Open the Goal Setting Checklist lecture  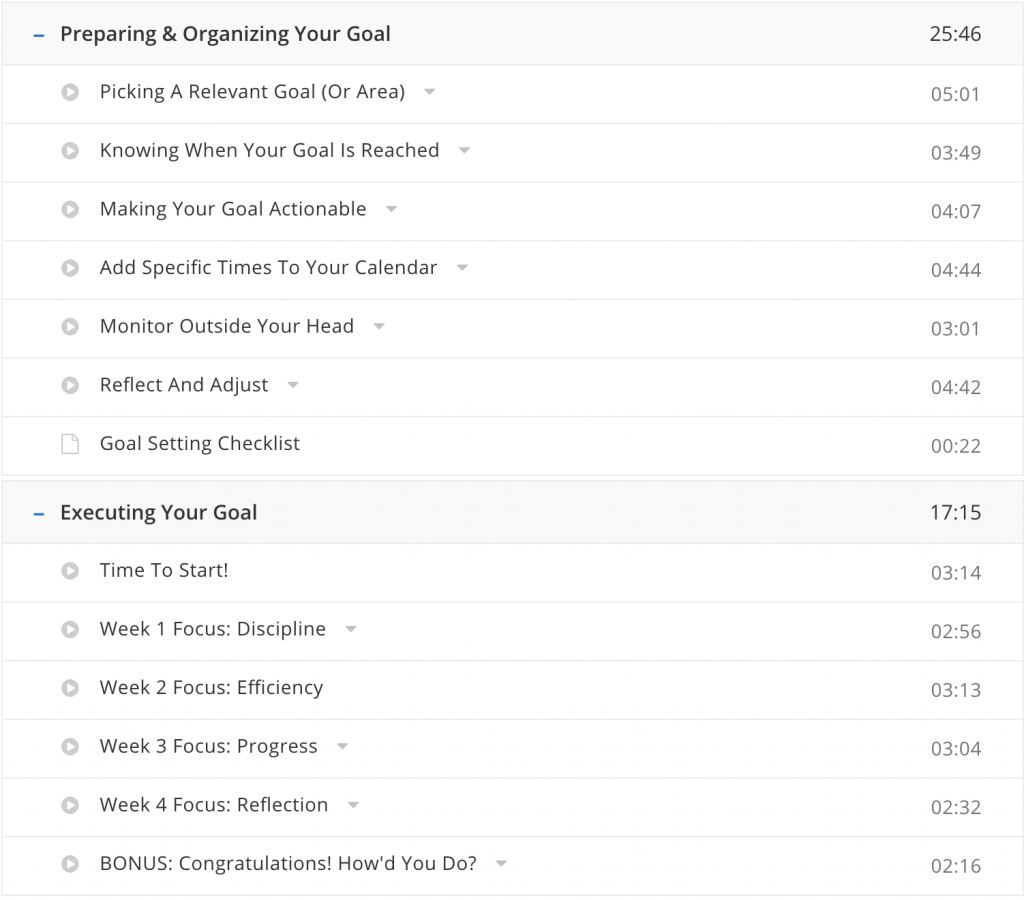click(200, 444)
